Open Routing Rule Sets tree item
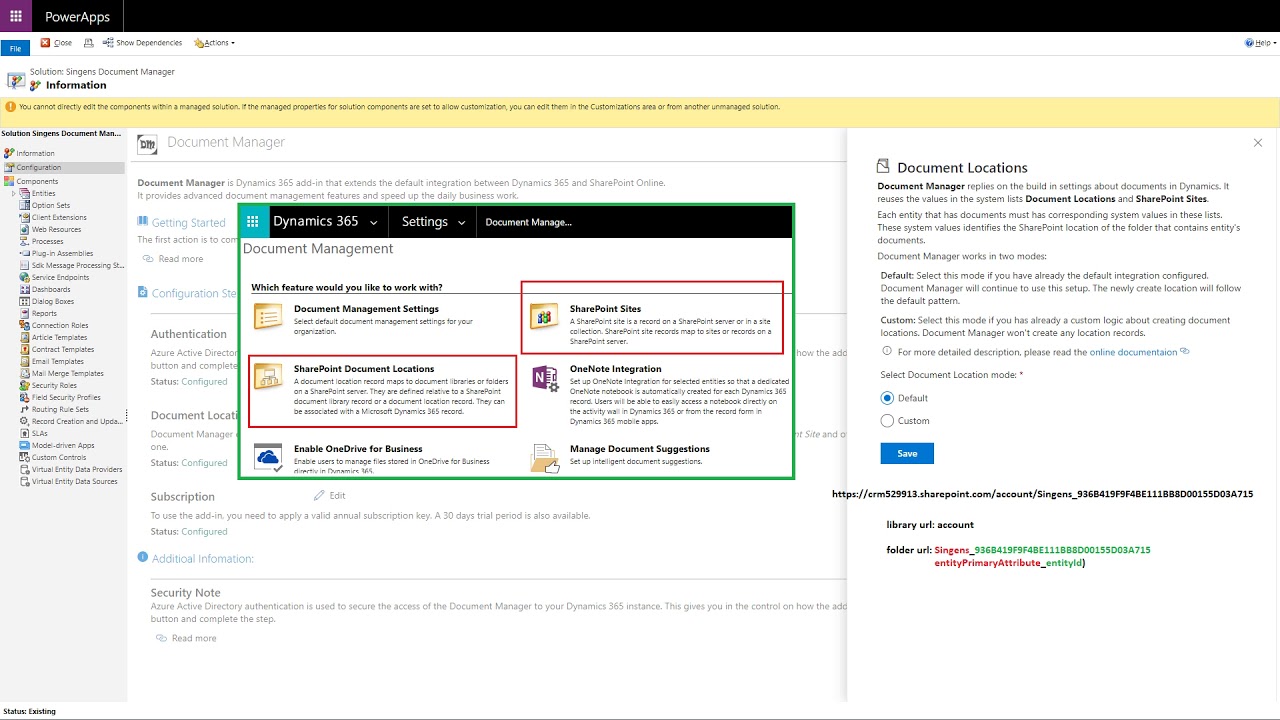 (60, 409)
